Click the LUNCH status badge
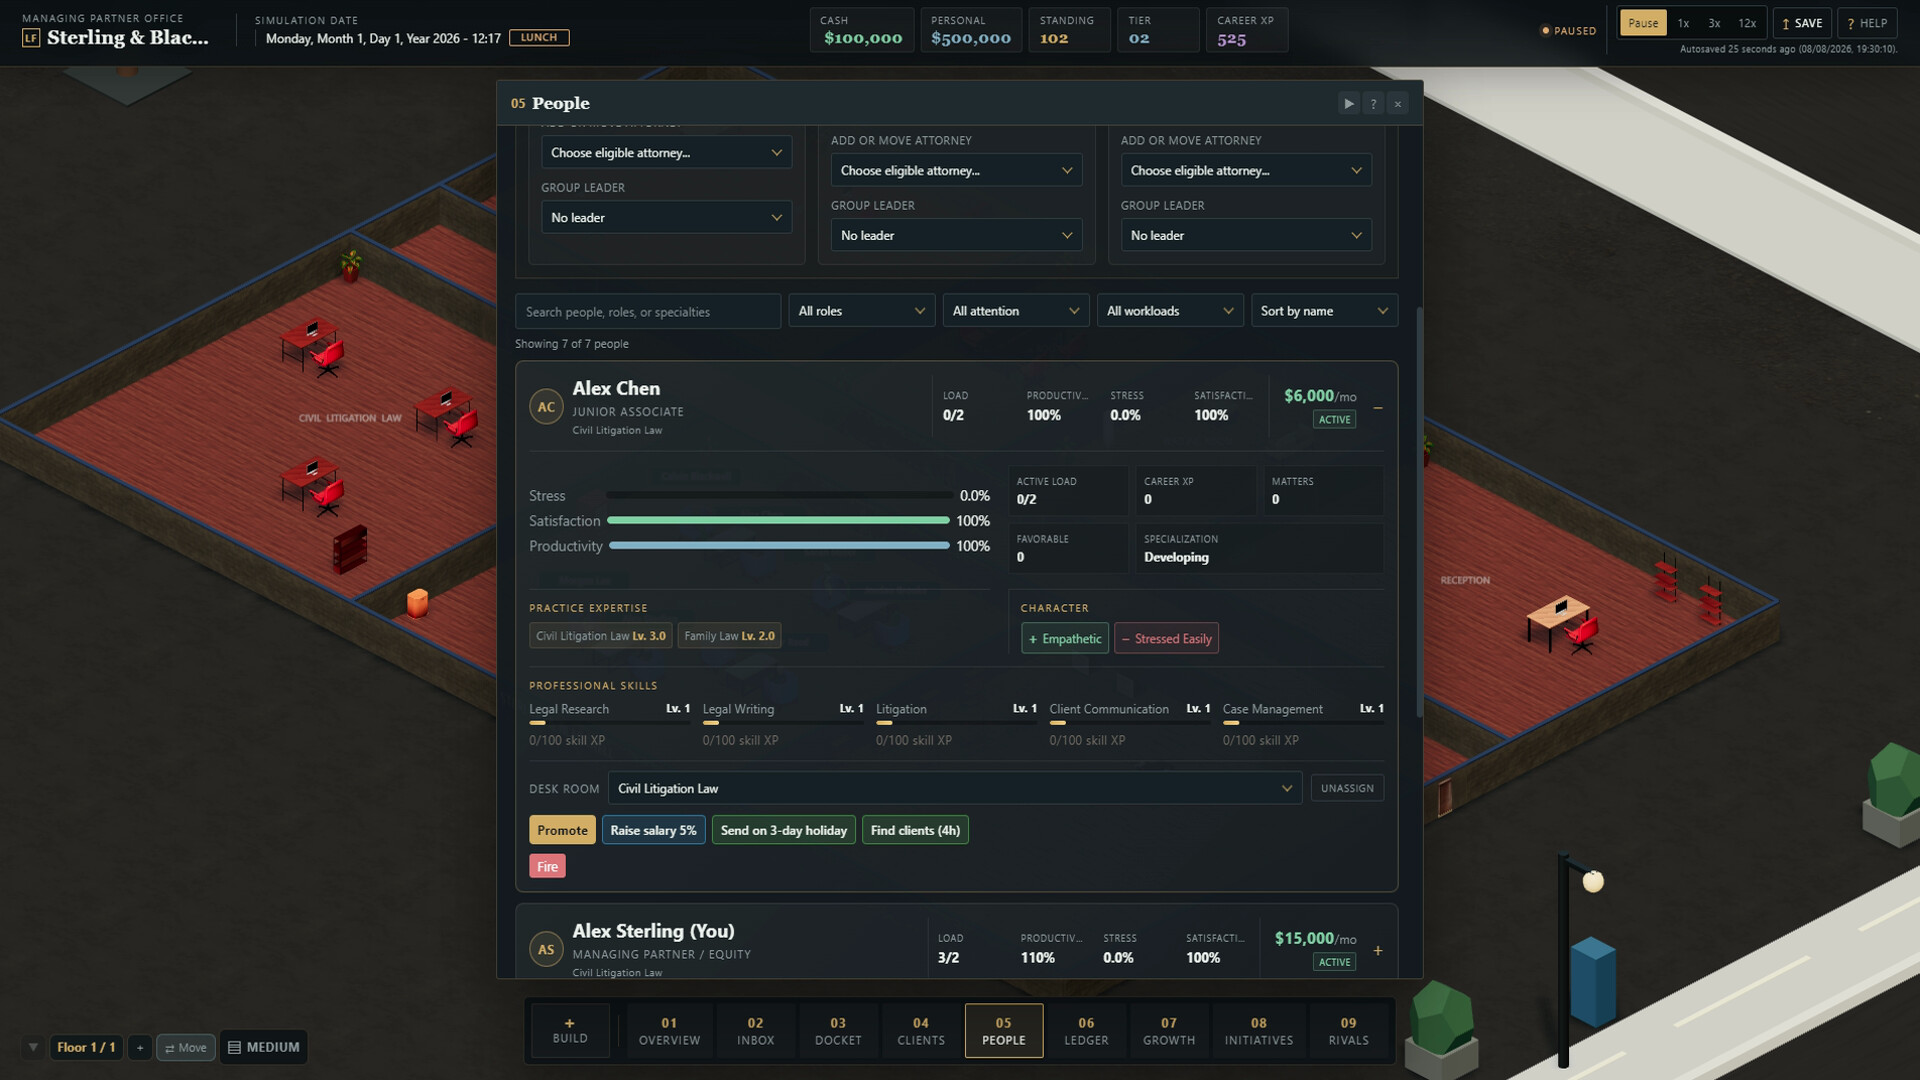Viewport: 1920px width, 1080px height. point(539,38)
